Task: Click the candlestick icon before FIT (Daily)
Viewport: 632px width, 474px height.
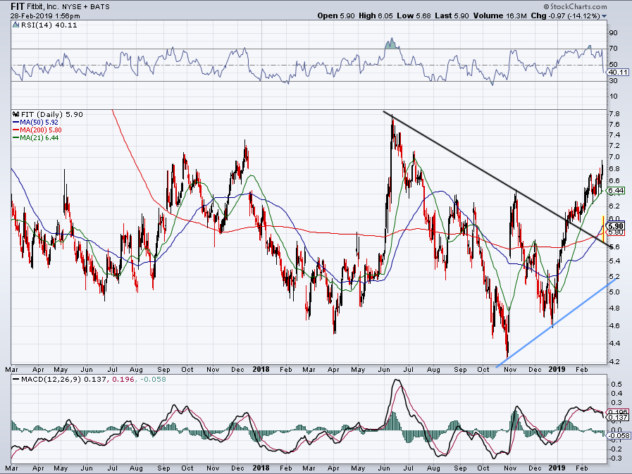Action: pyautogui.click(x=16, y=114)
